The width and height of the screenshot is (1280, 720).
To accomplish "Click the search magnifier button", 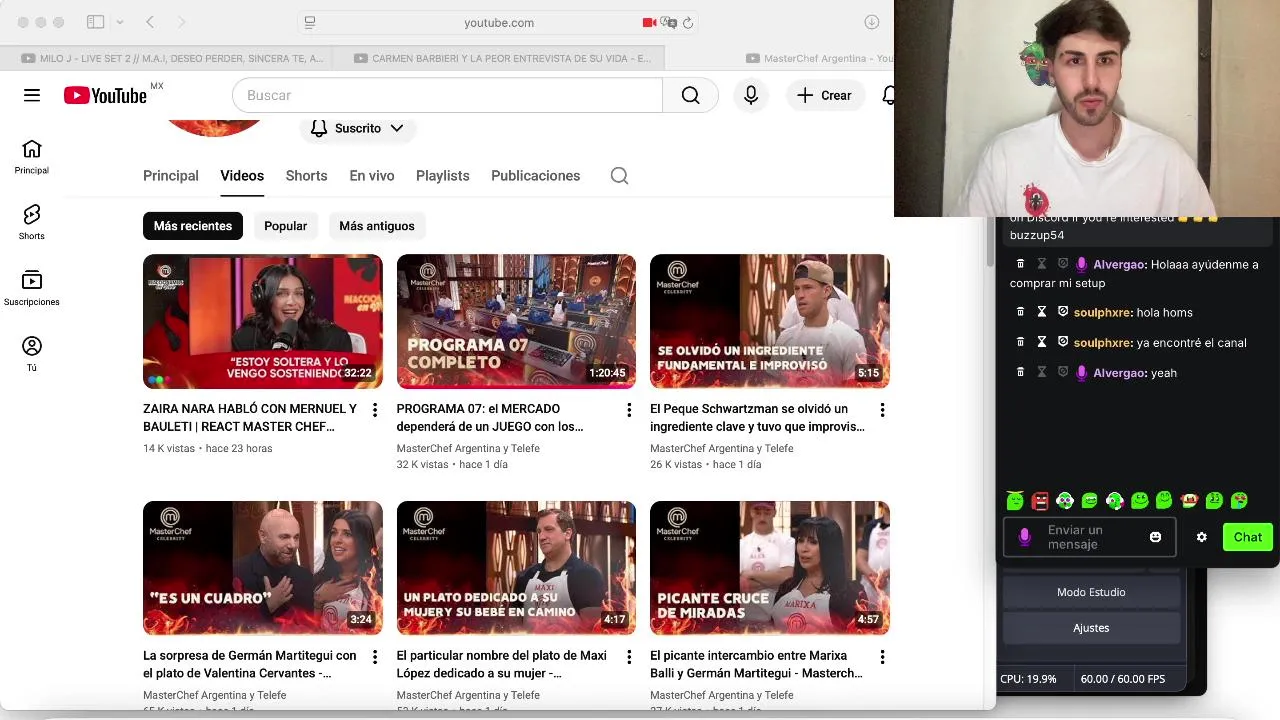I will click(x=690, y=95).
